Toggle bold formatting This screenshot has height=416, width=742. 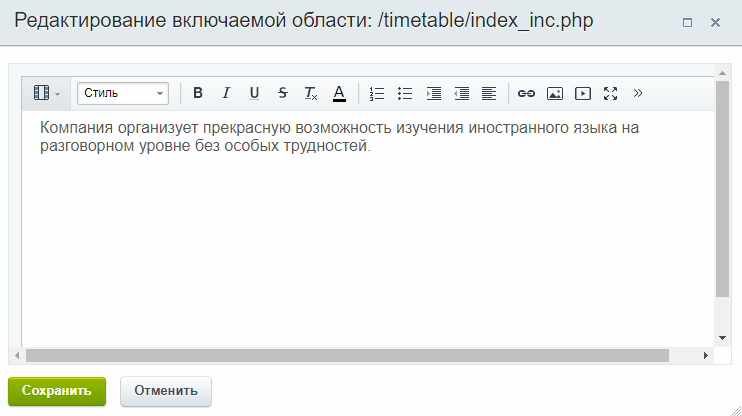point(198,93)
